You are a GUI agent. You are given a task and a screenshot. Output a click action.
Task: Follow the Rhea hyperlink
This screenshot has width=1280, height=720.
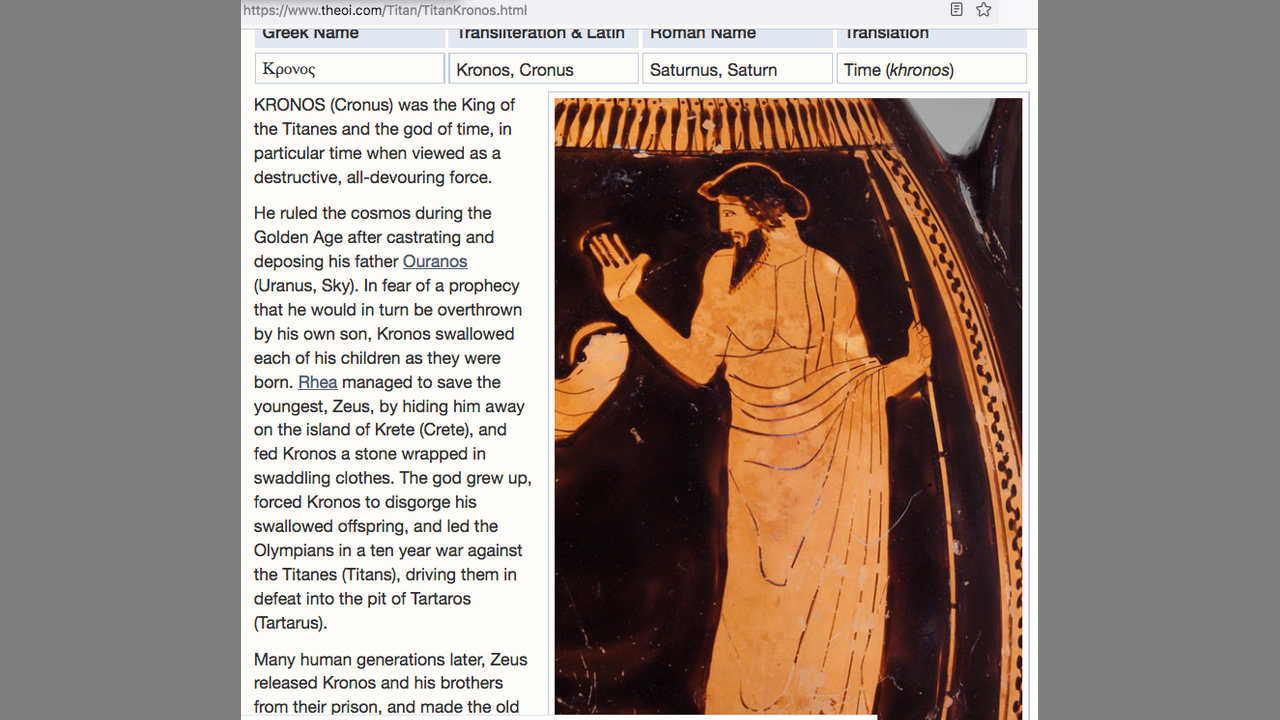(317, 382)
